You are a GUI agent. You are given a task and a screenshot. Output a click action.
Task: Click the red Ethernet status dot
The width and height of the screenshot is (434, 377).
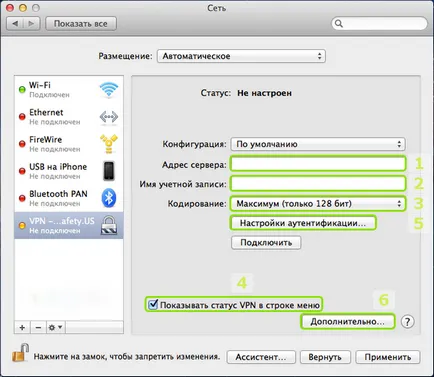point(22,117)
